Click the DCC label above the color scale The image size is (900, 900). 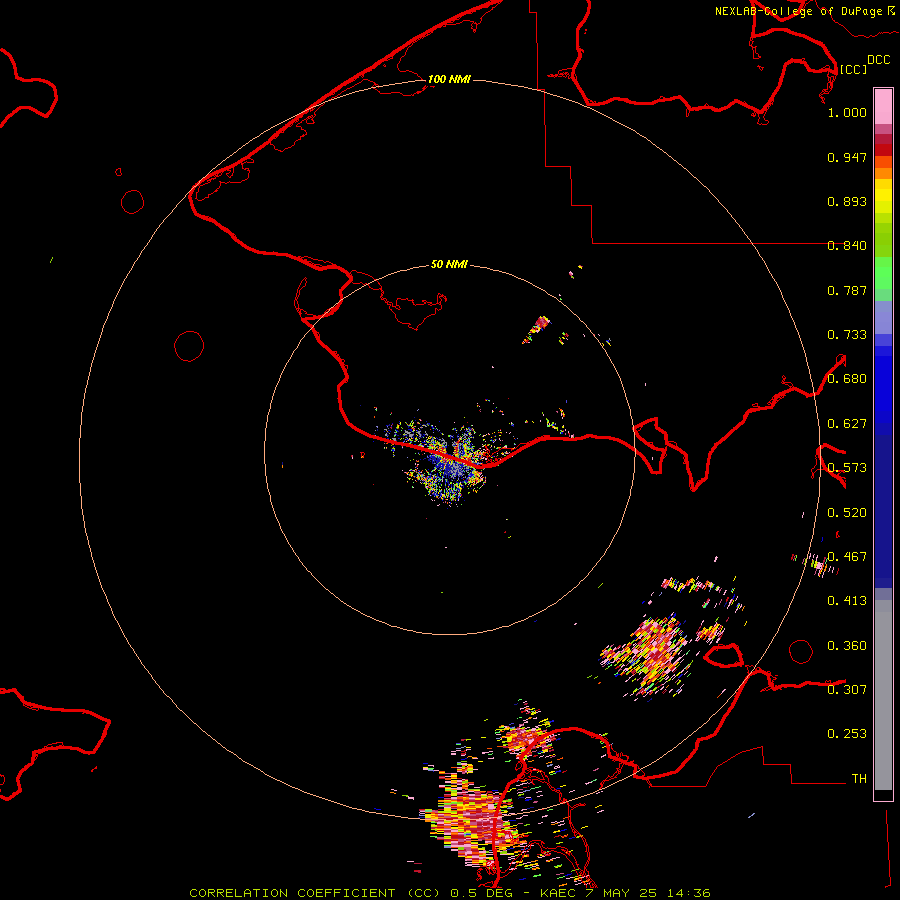(x=878, y=60)
